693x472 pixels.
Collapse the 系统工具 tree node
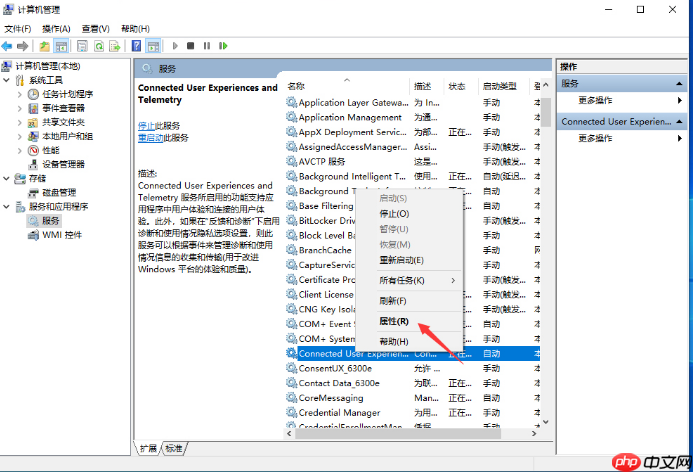pyautogui.click(x=6, y=80)
